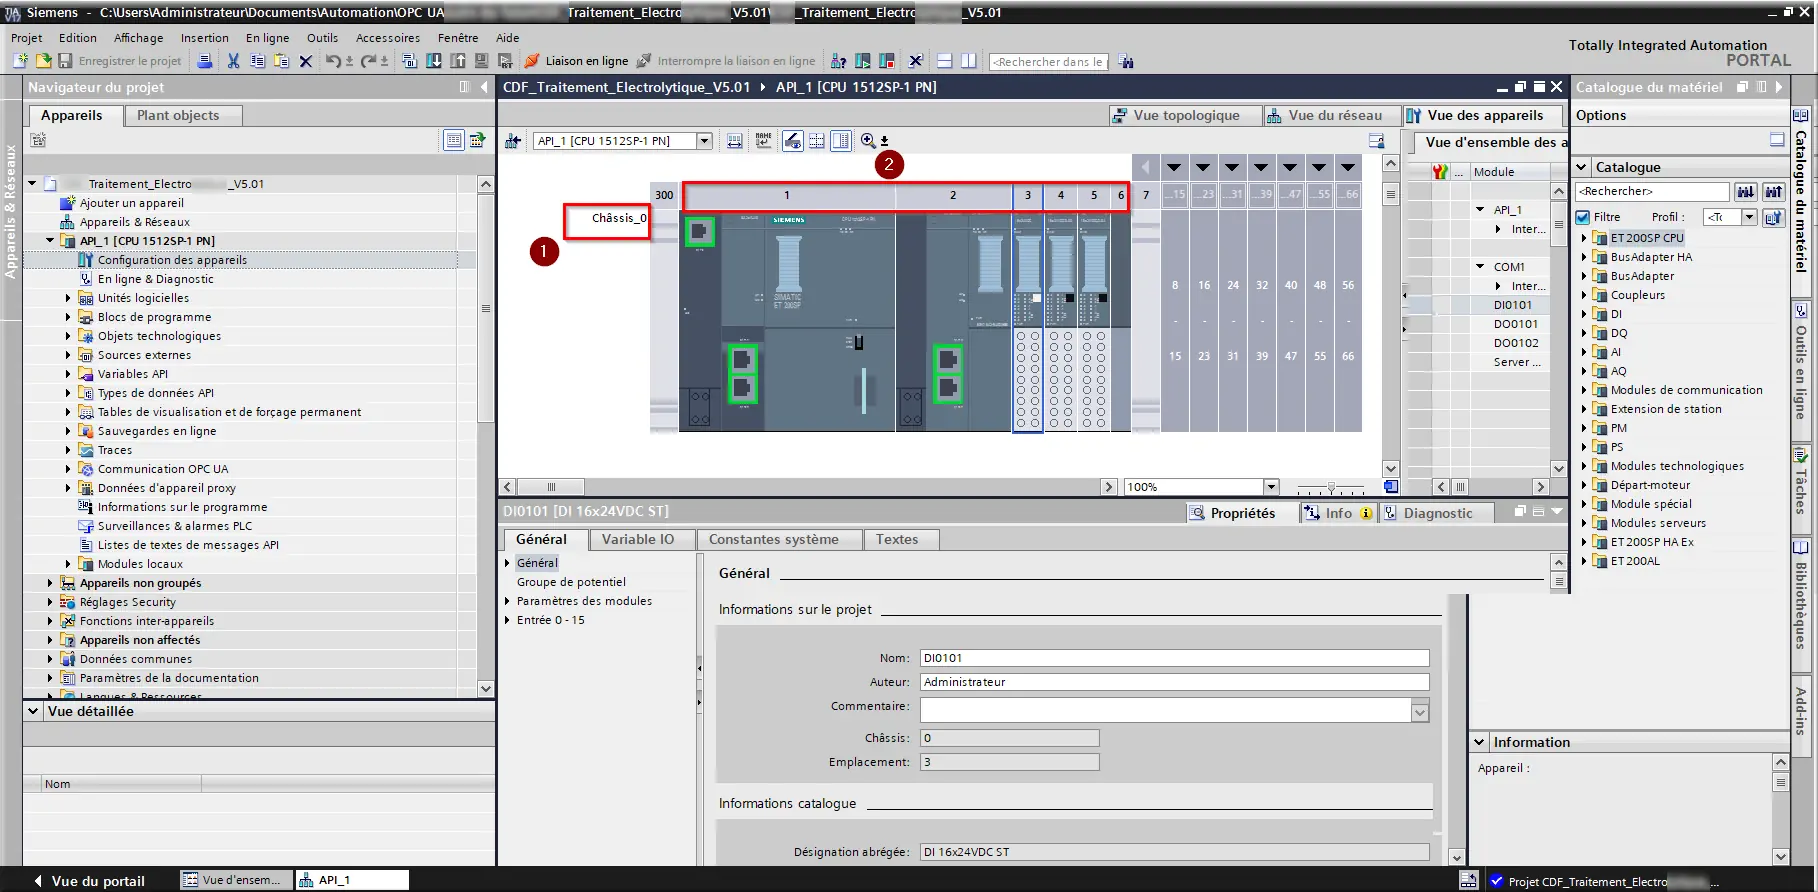Click the zoom magnifier icon in device view

pos(868,141)
